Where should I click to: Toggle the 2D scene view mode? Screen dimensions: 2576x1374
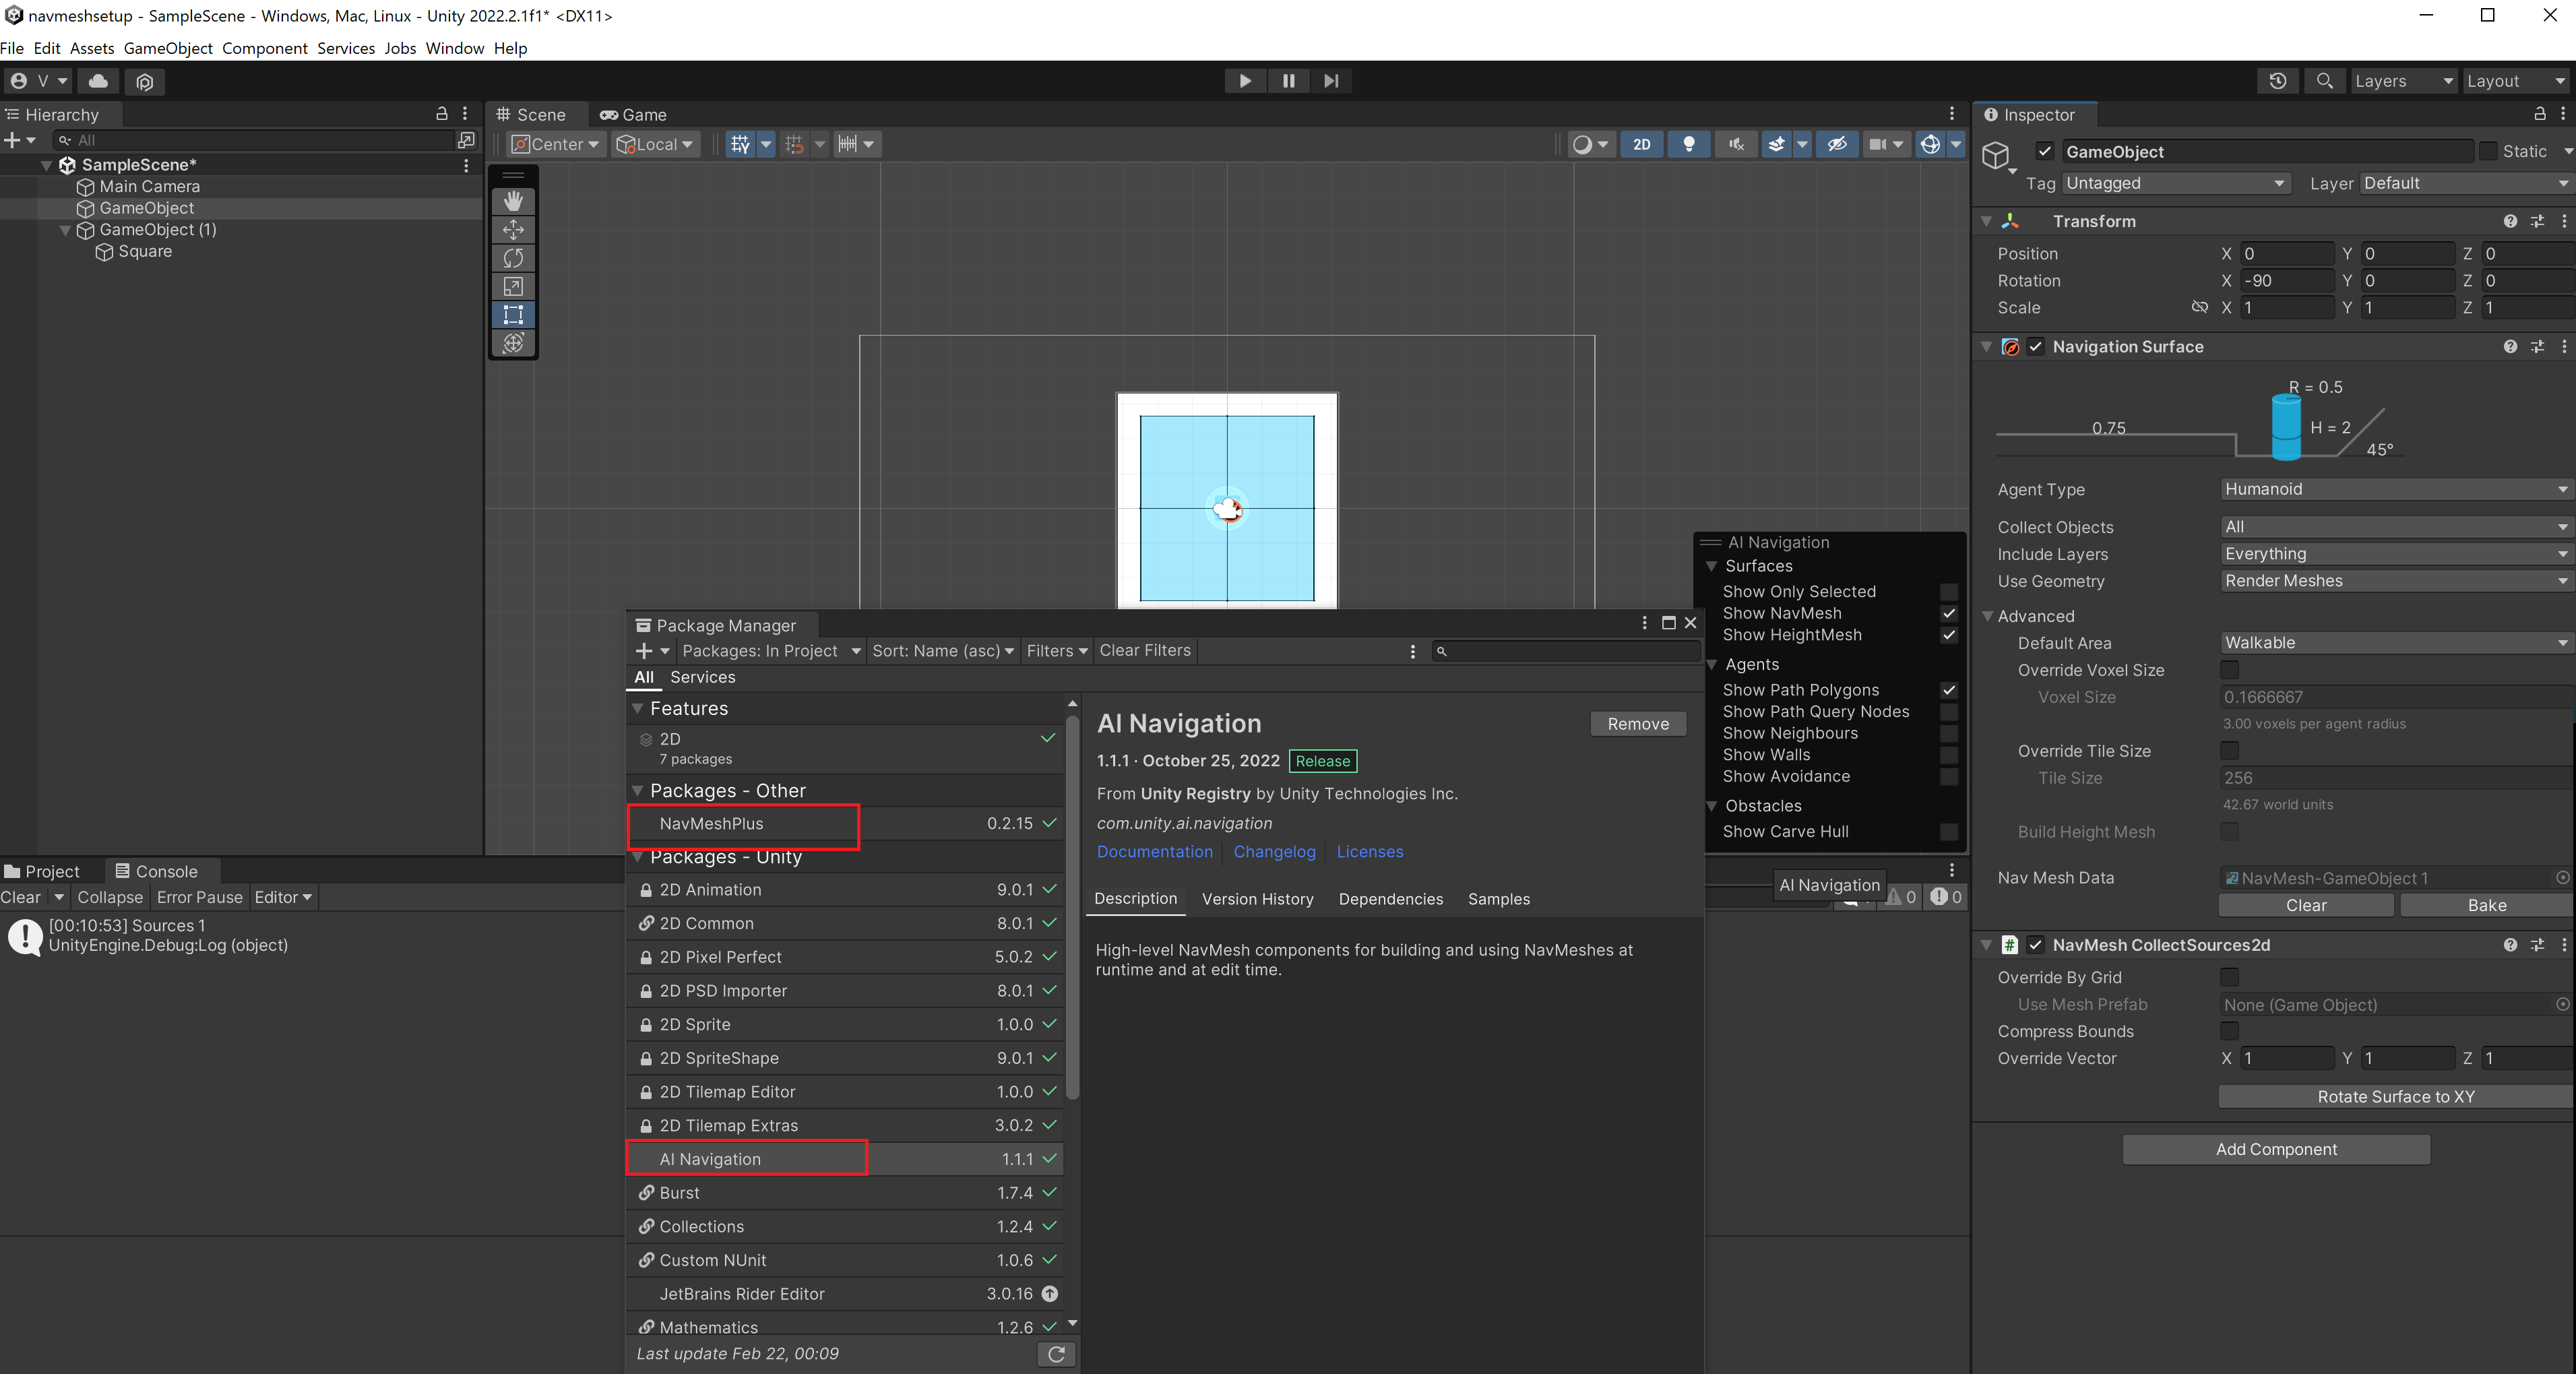click(x=1641, y=144)
